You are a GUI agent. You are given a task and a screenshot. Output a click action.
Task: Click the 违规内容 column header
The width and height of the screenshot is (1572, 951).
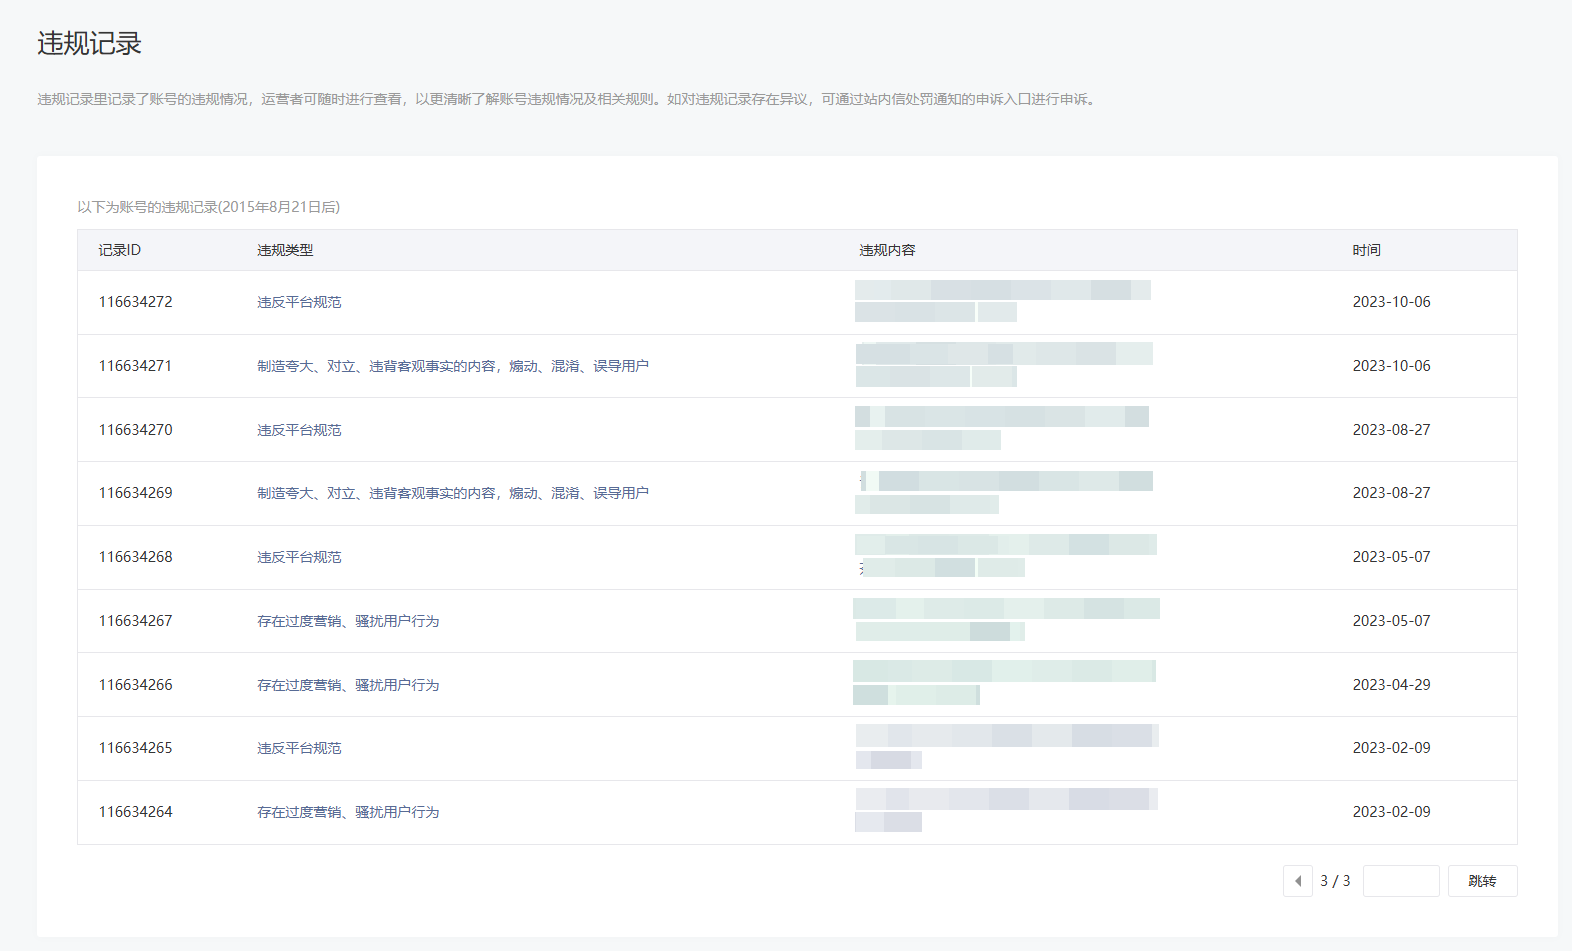coord(887,250)
